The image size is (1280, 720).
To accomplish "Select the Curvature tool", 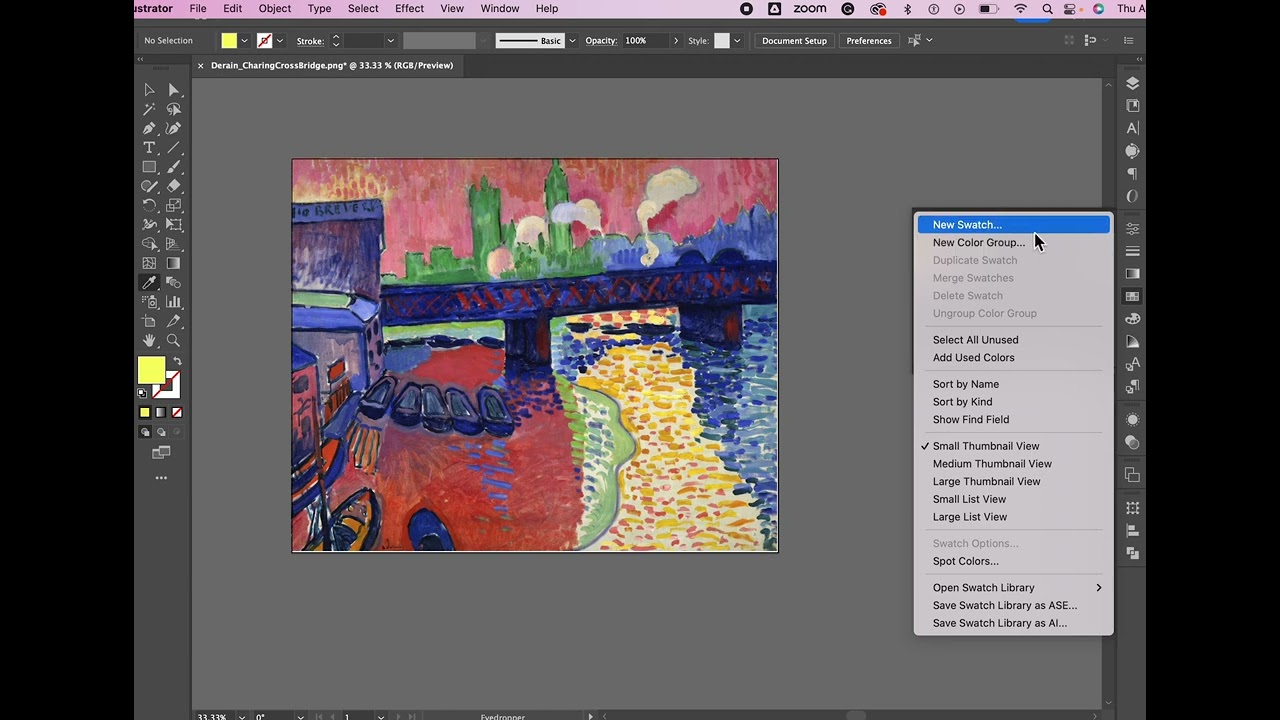I will pos(174,128).
